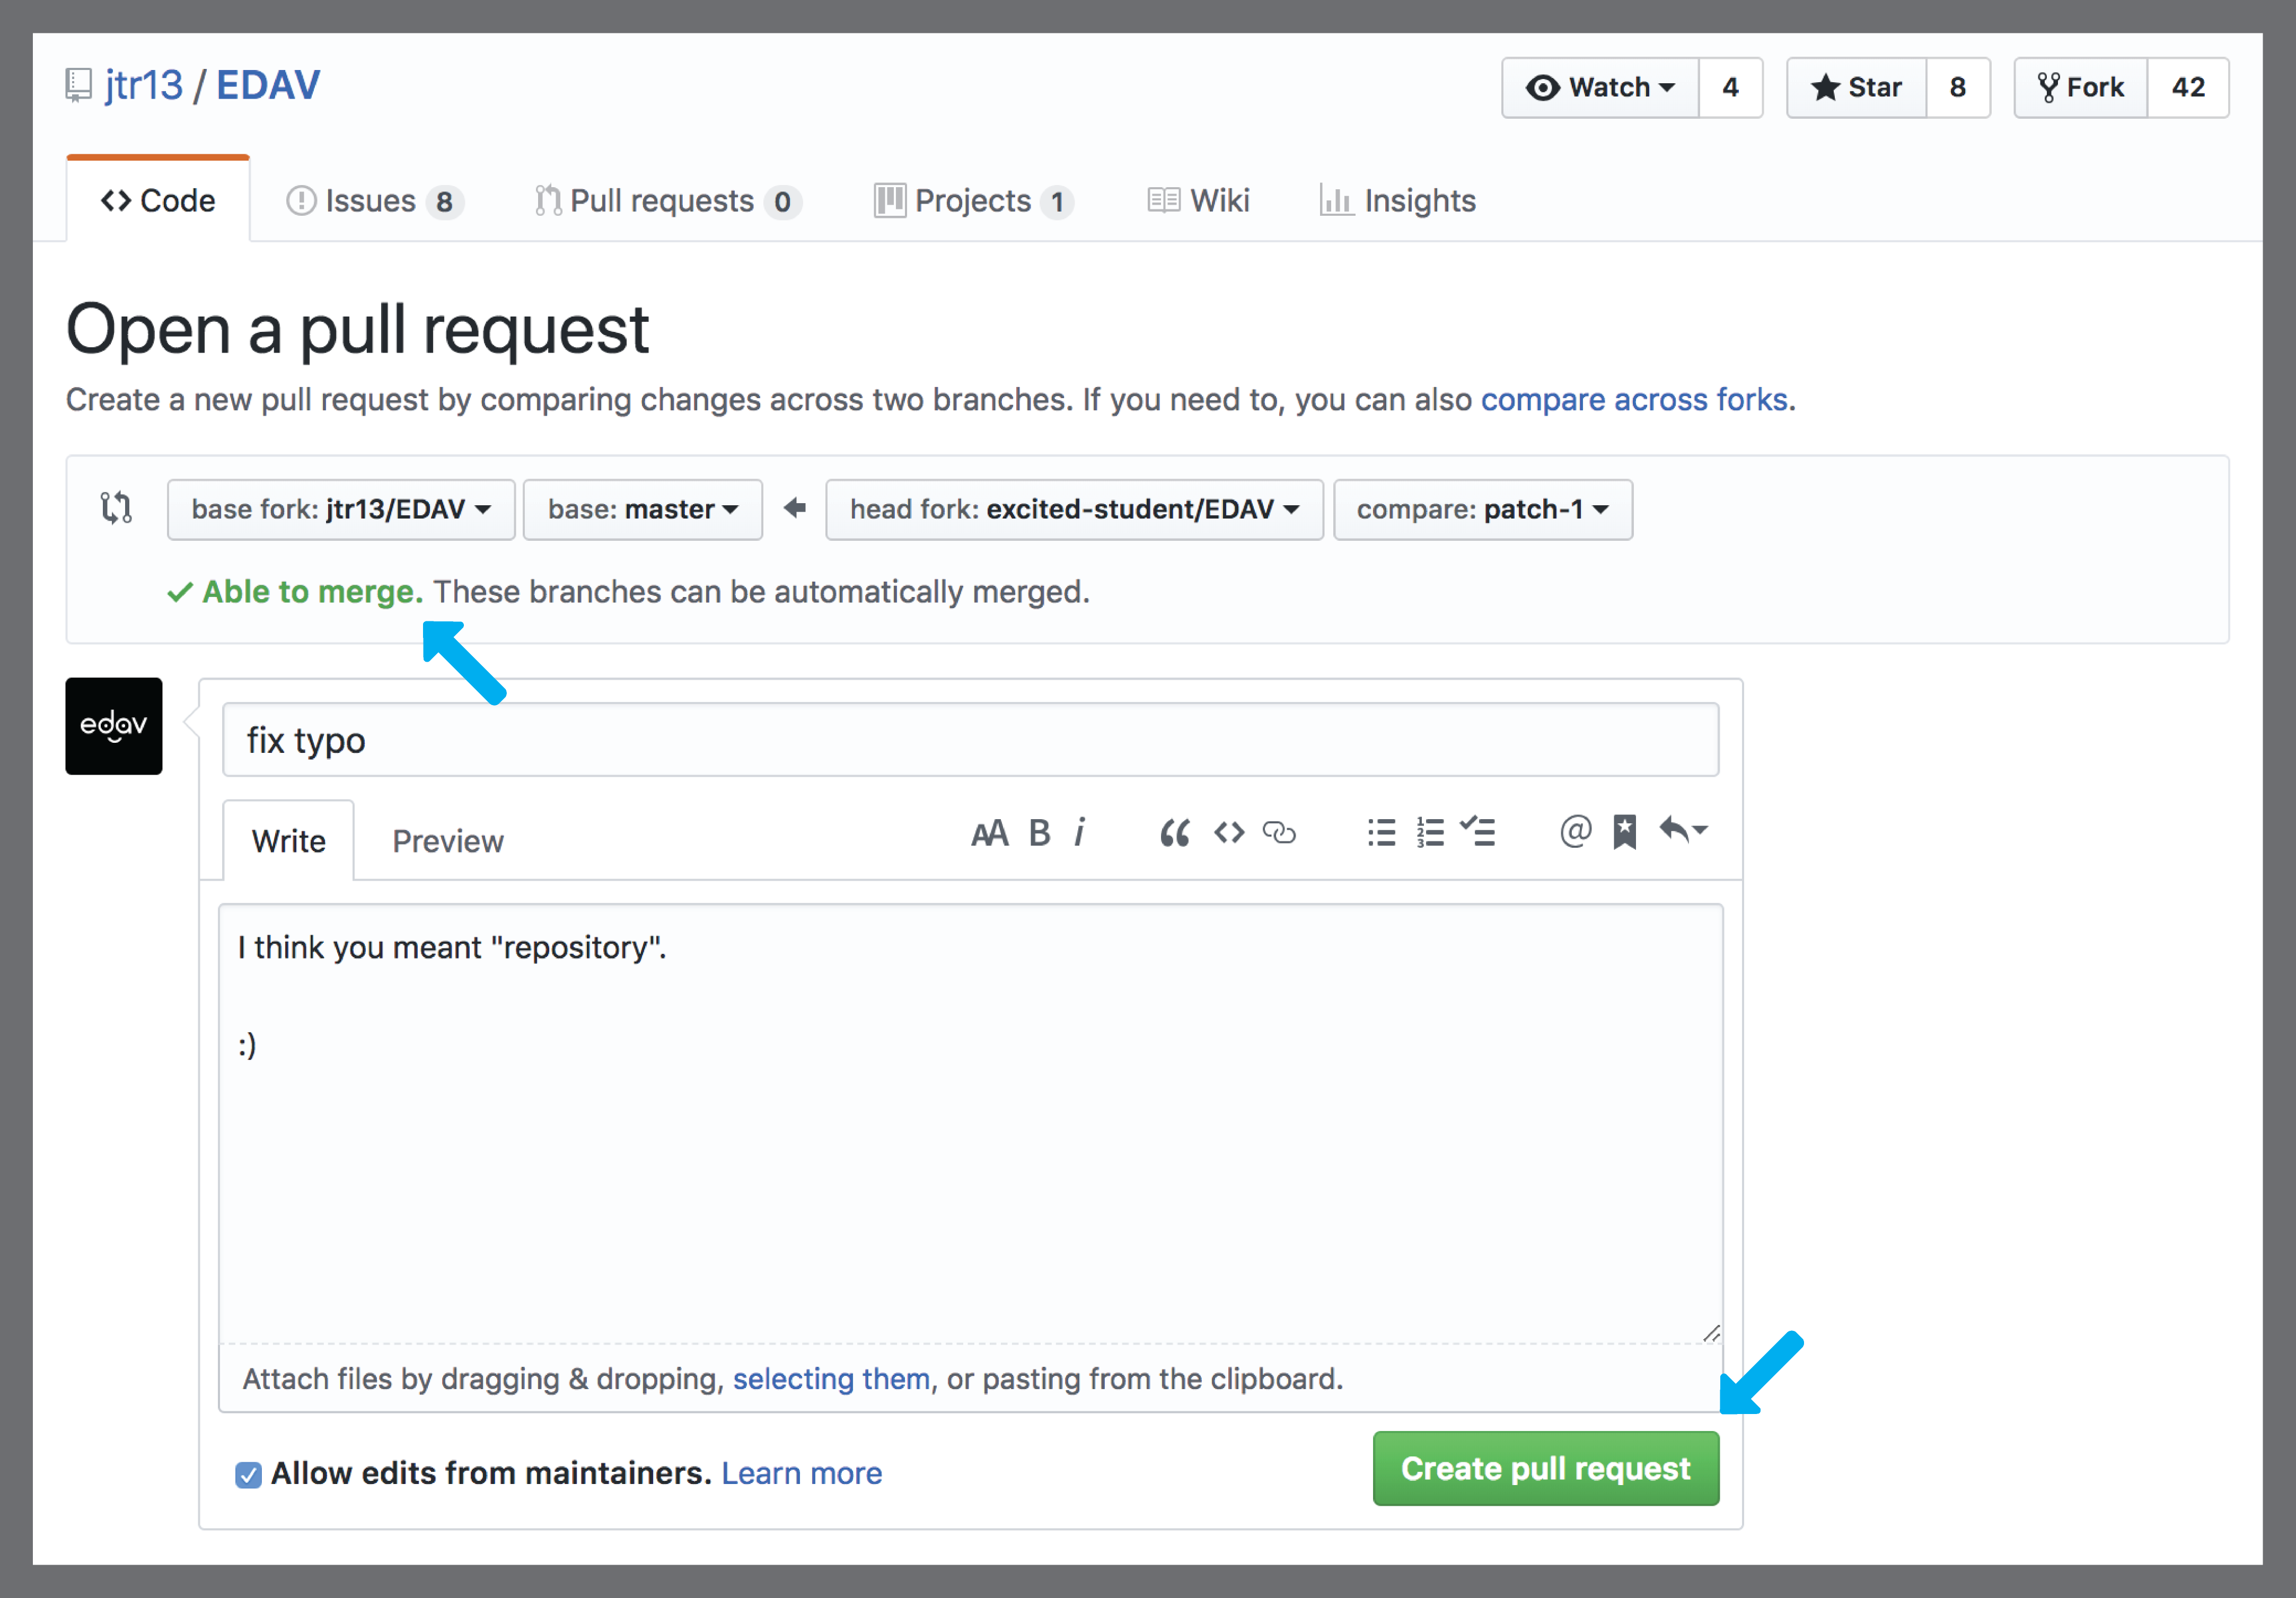Image resolution: width=2296 pixels, height=1598 pixels.
Task: Open the Wiki tab
Action: [1198, 201]
